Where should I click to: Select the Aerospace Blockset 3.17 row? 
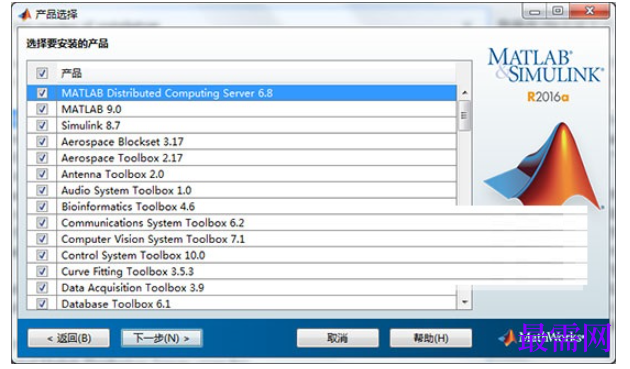[x=242, y=141]
